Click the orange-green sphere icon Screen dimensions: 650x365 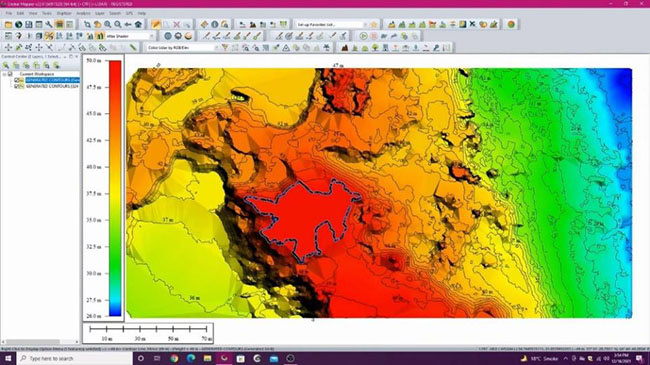coord(511,24)
